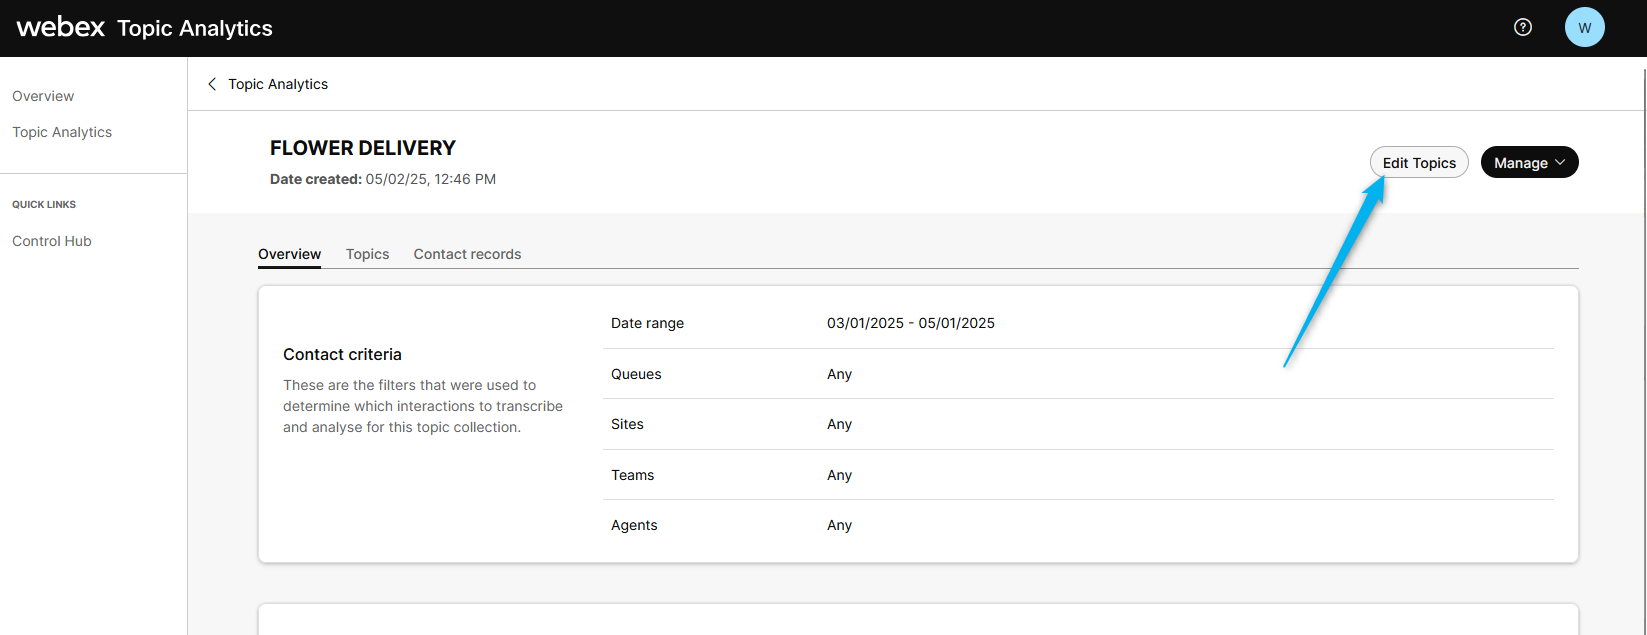Open the Contact records tab
The width and height of the screenshot is (1647, 635).
[x=467, y=254]
